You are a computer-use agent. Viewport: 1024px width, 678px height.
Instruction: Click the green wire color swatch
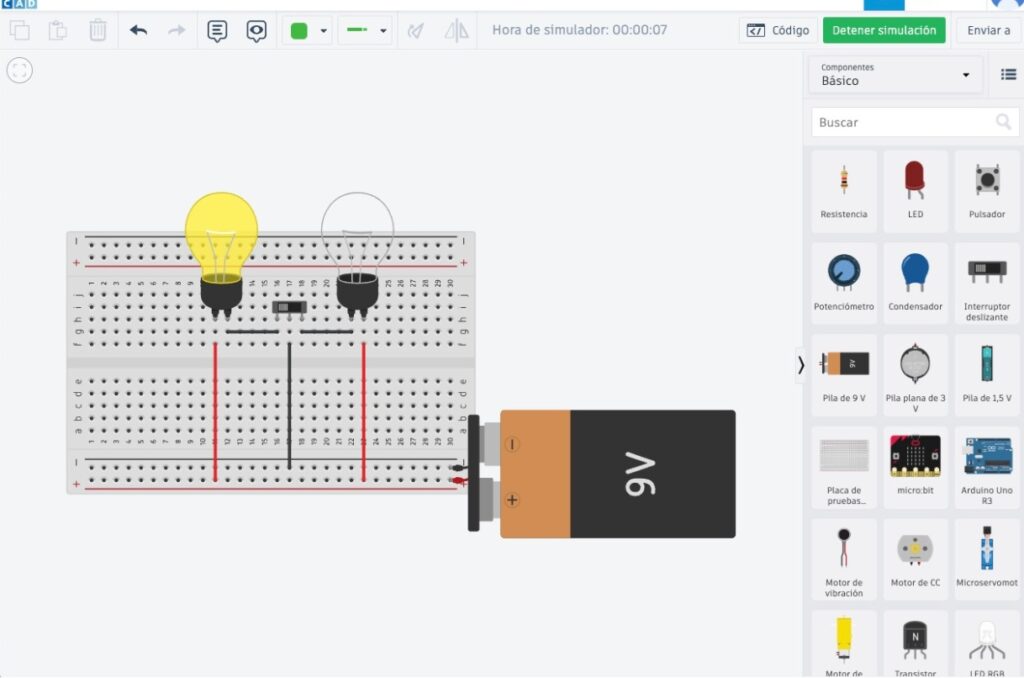click(299, 31)
